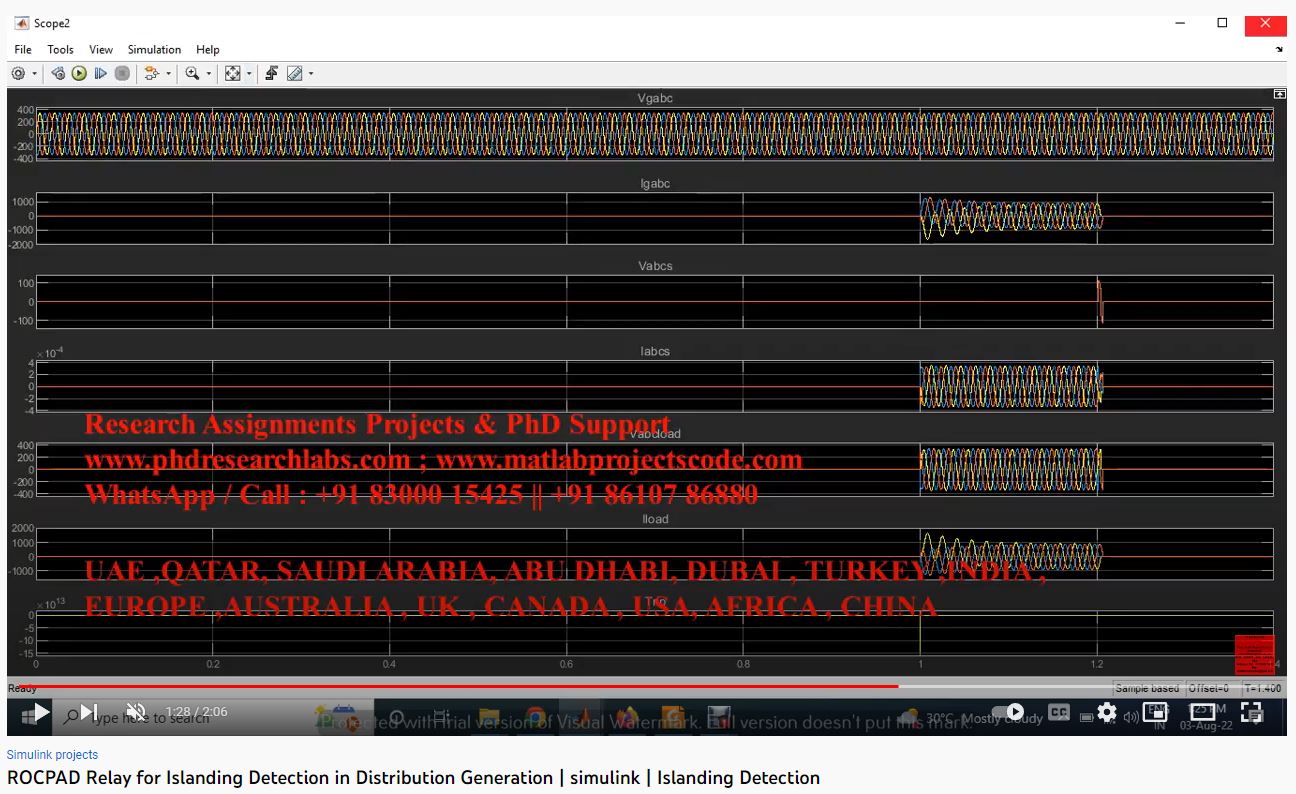Click the Step Forward simulation button
Viewport: 1296px width, 794px height.
click(x=100, y=73)
